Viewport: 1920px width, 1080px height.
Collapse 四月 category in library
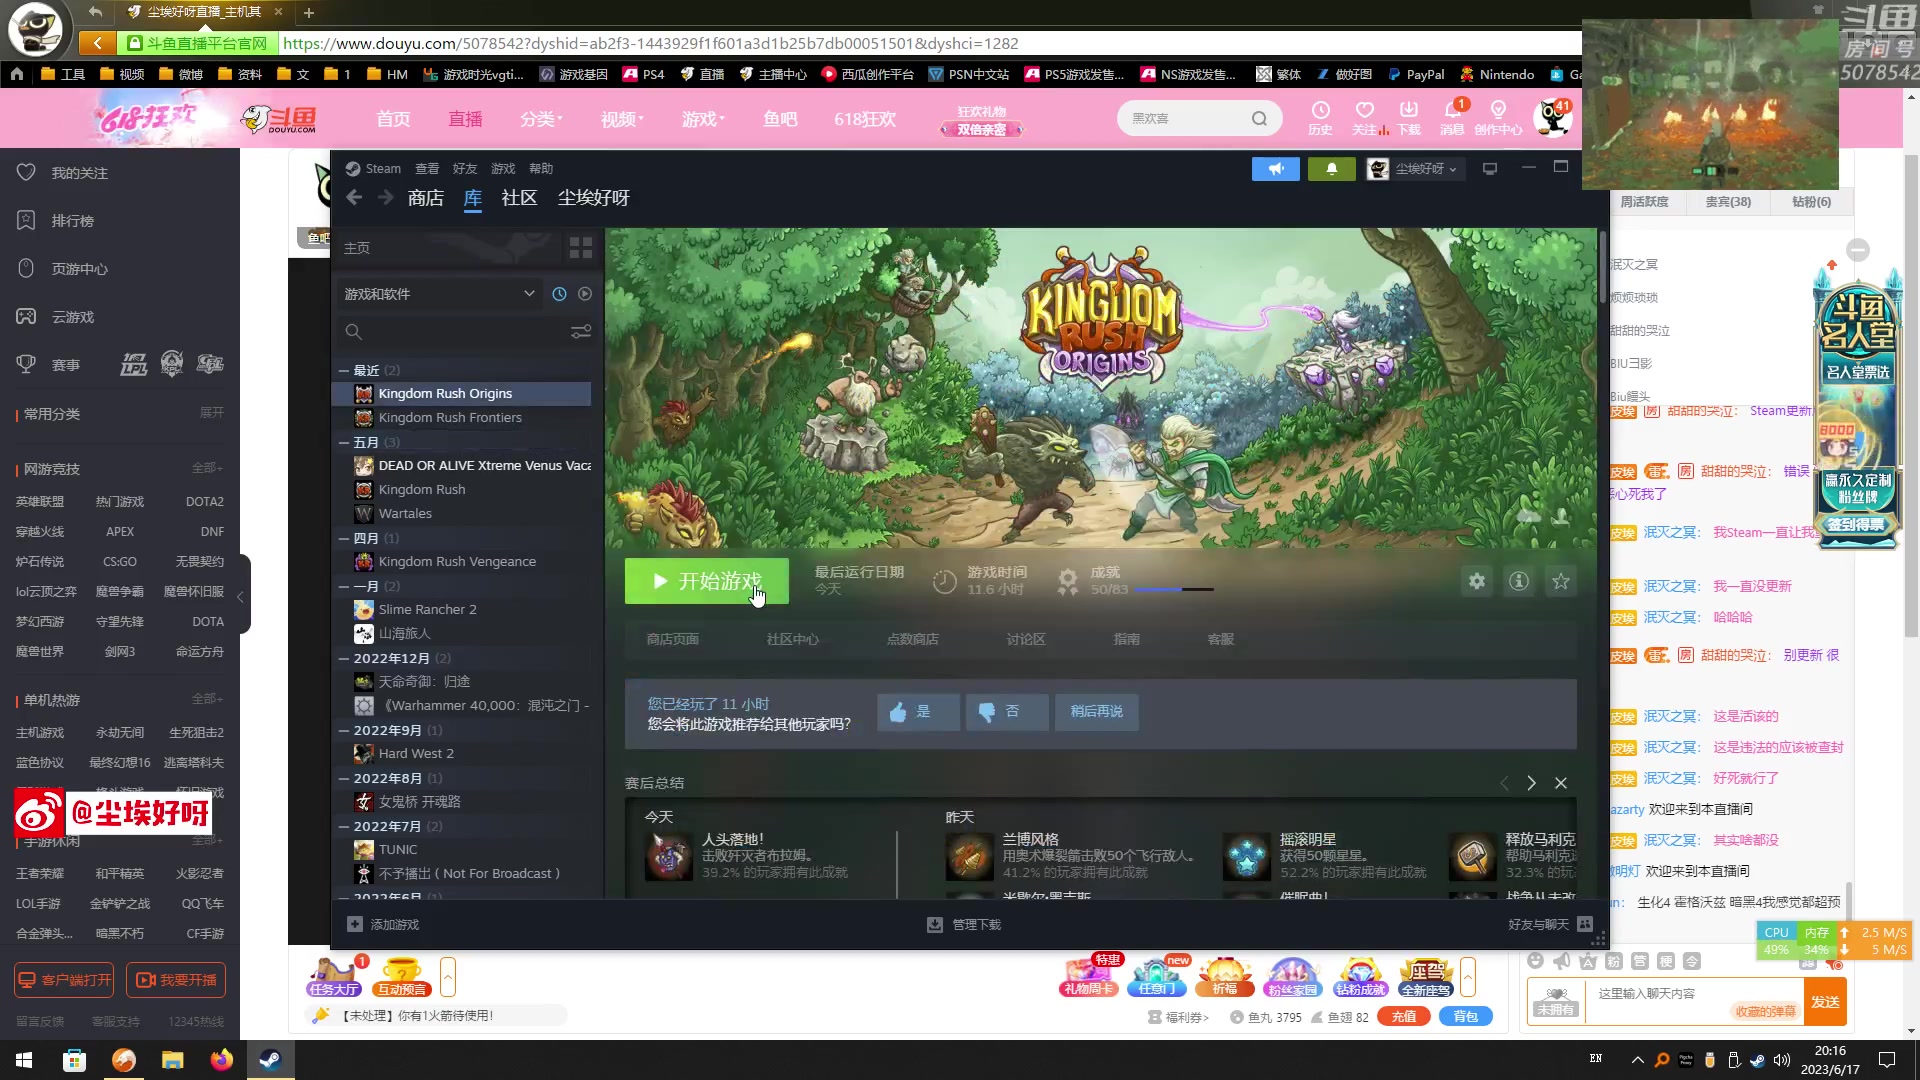344,538
